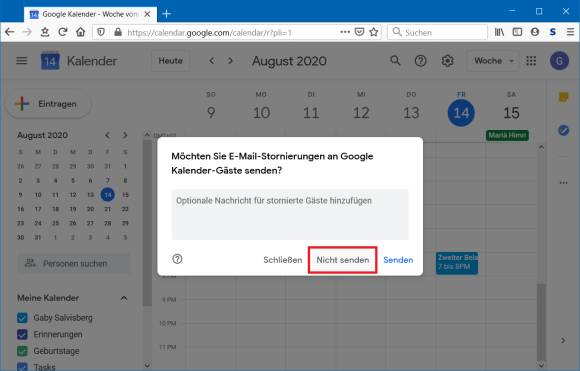Click the Eintragen create button
Screen dimensions: 580x371
pos(49,104)
